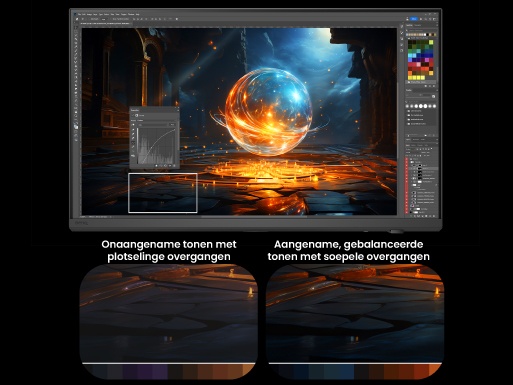This screenshot has height=385, width=513.
Task: Delete the adjustment with the Properties trash icon
Action: (x=174, y=165)
